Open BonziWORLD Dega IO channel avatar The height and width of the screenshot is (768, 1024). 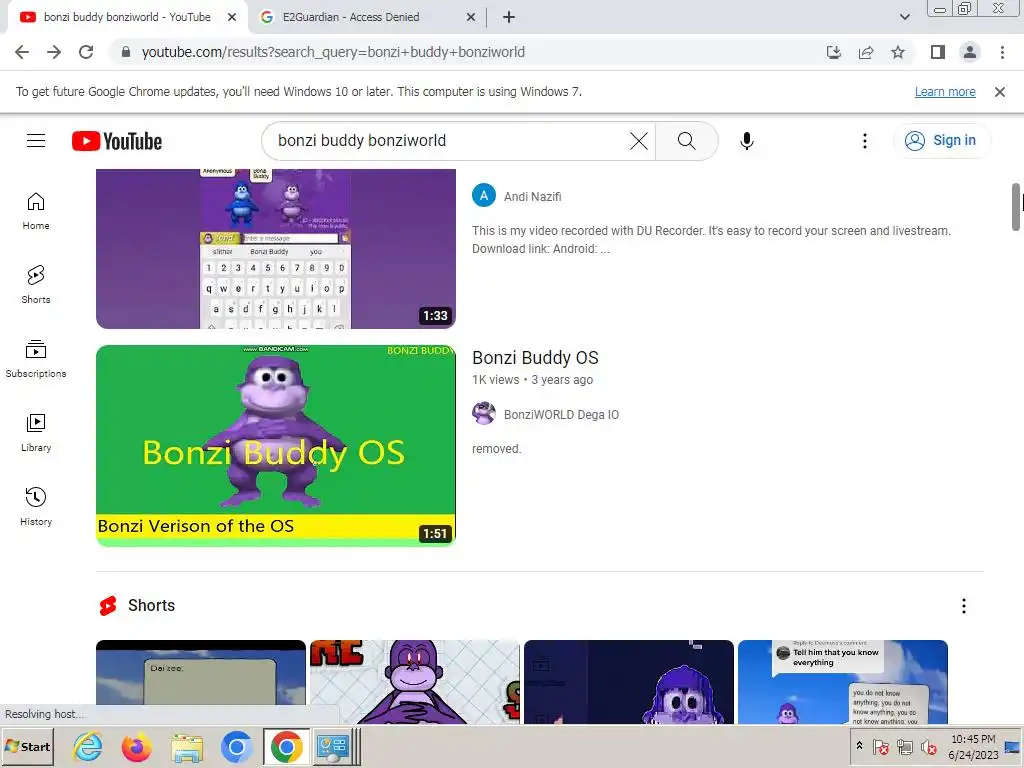[x=484, y=413]
